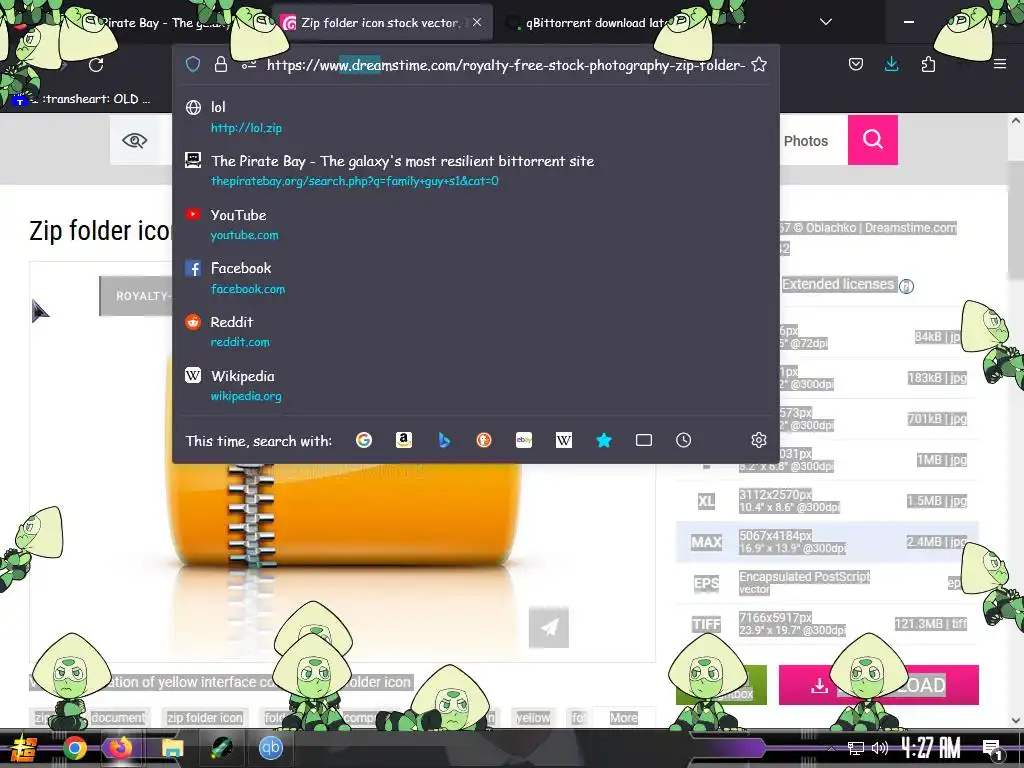Pick the Reddit suggestion
This screenshot has height=768, width=1024.
pos(475,332)
